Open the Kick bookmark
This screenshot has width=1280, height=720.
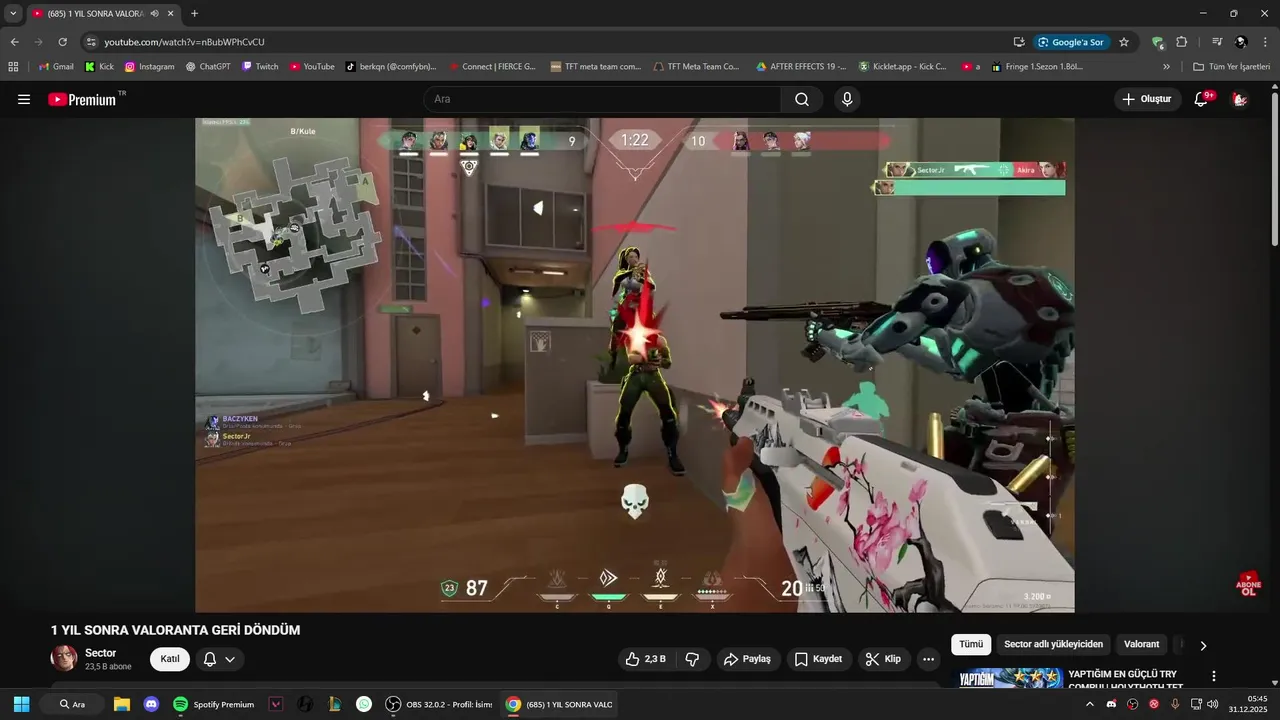click(99, 66)
